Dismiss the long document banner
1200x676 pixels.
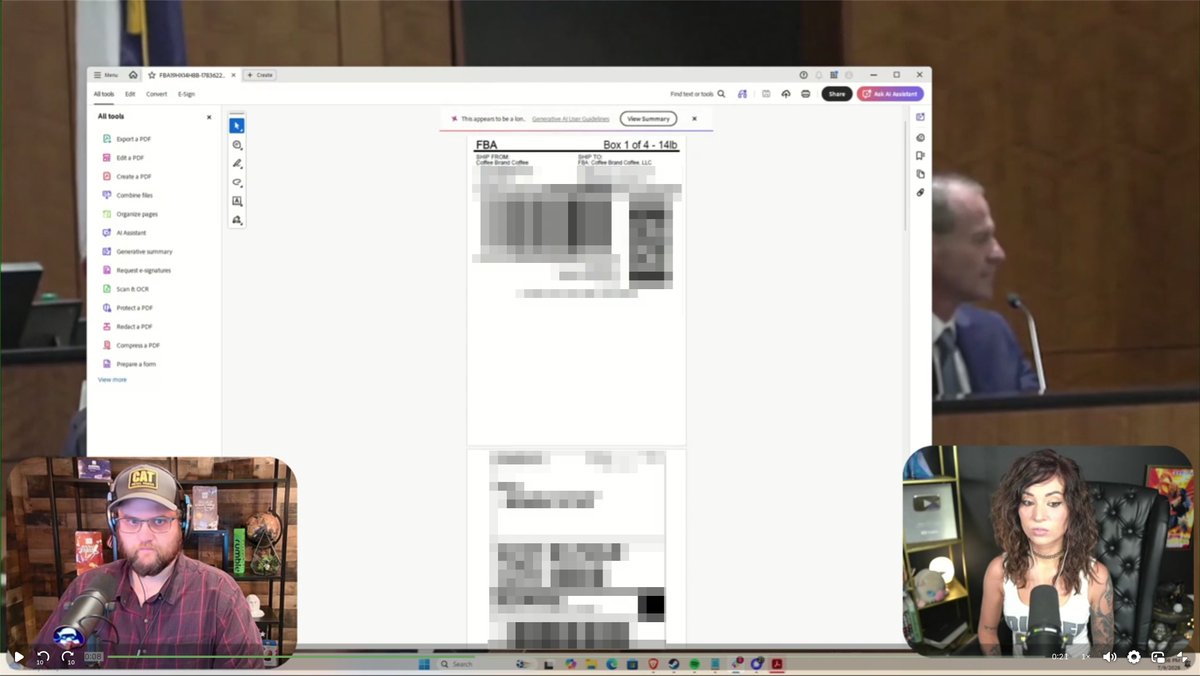[694, 119]
